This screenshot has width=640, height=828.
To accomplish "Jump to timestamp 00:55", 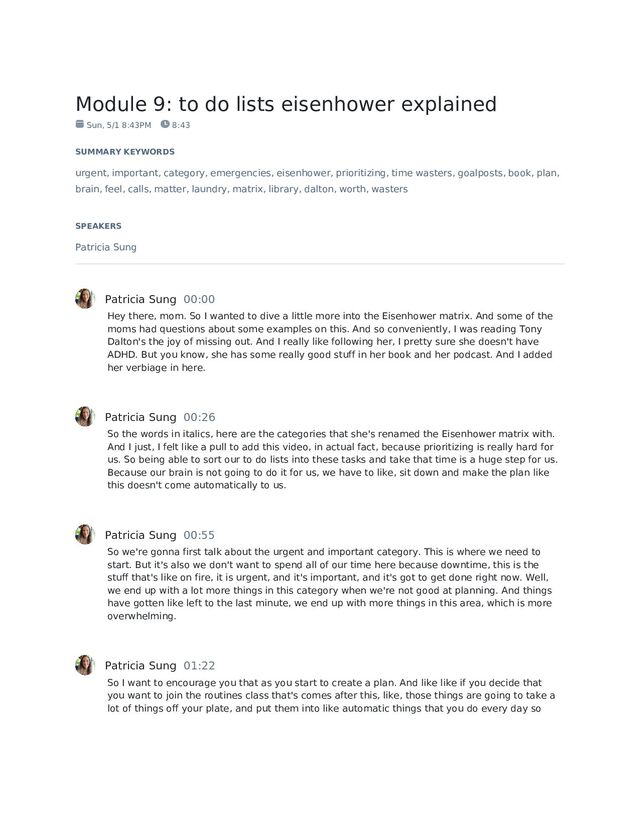I will click(199, 535).
